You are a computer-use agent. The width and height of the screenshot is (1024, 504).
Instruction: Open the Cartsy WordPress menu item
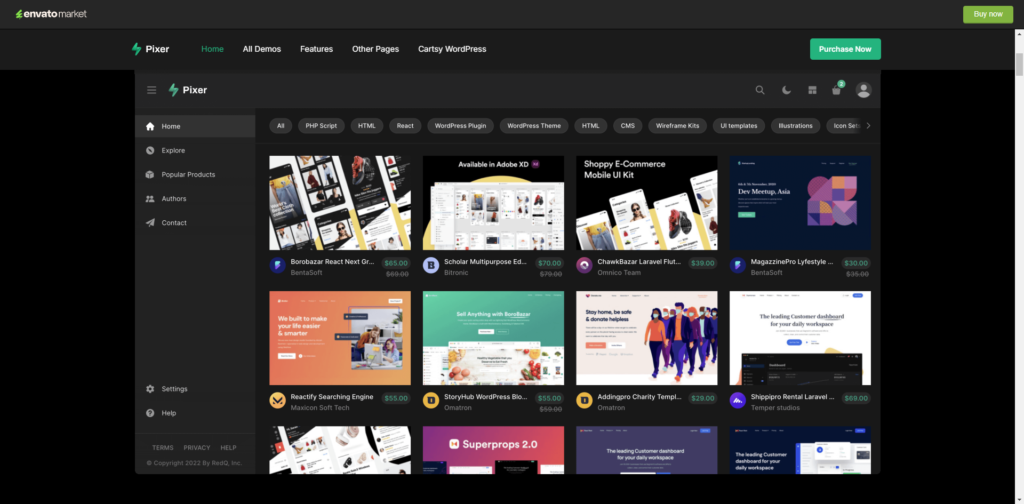[452, 49]
